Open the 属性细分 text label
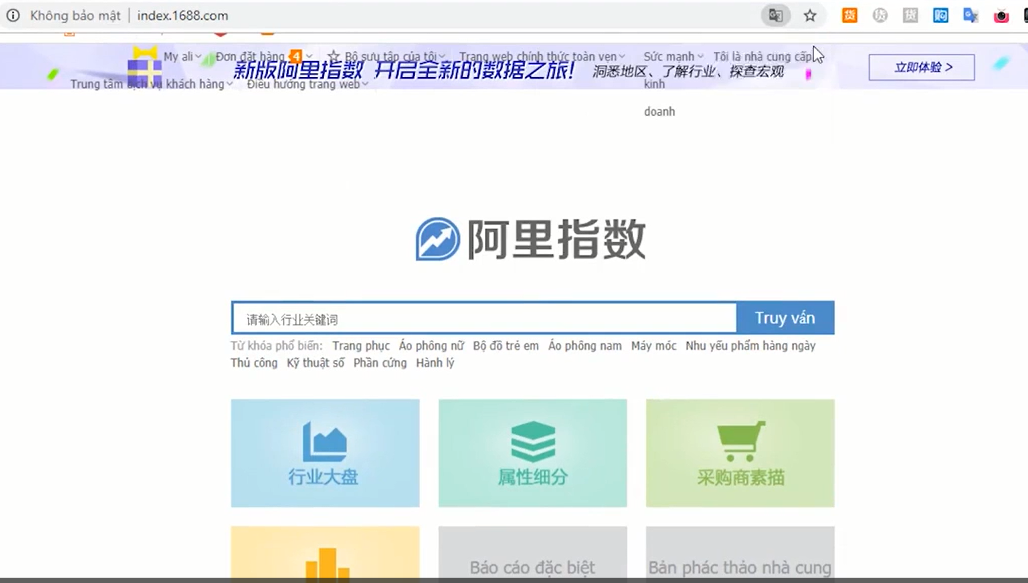Viewport: 1028px width, 583px height. [532, 477]
